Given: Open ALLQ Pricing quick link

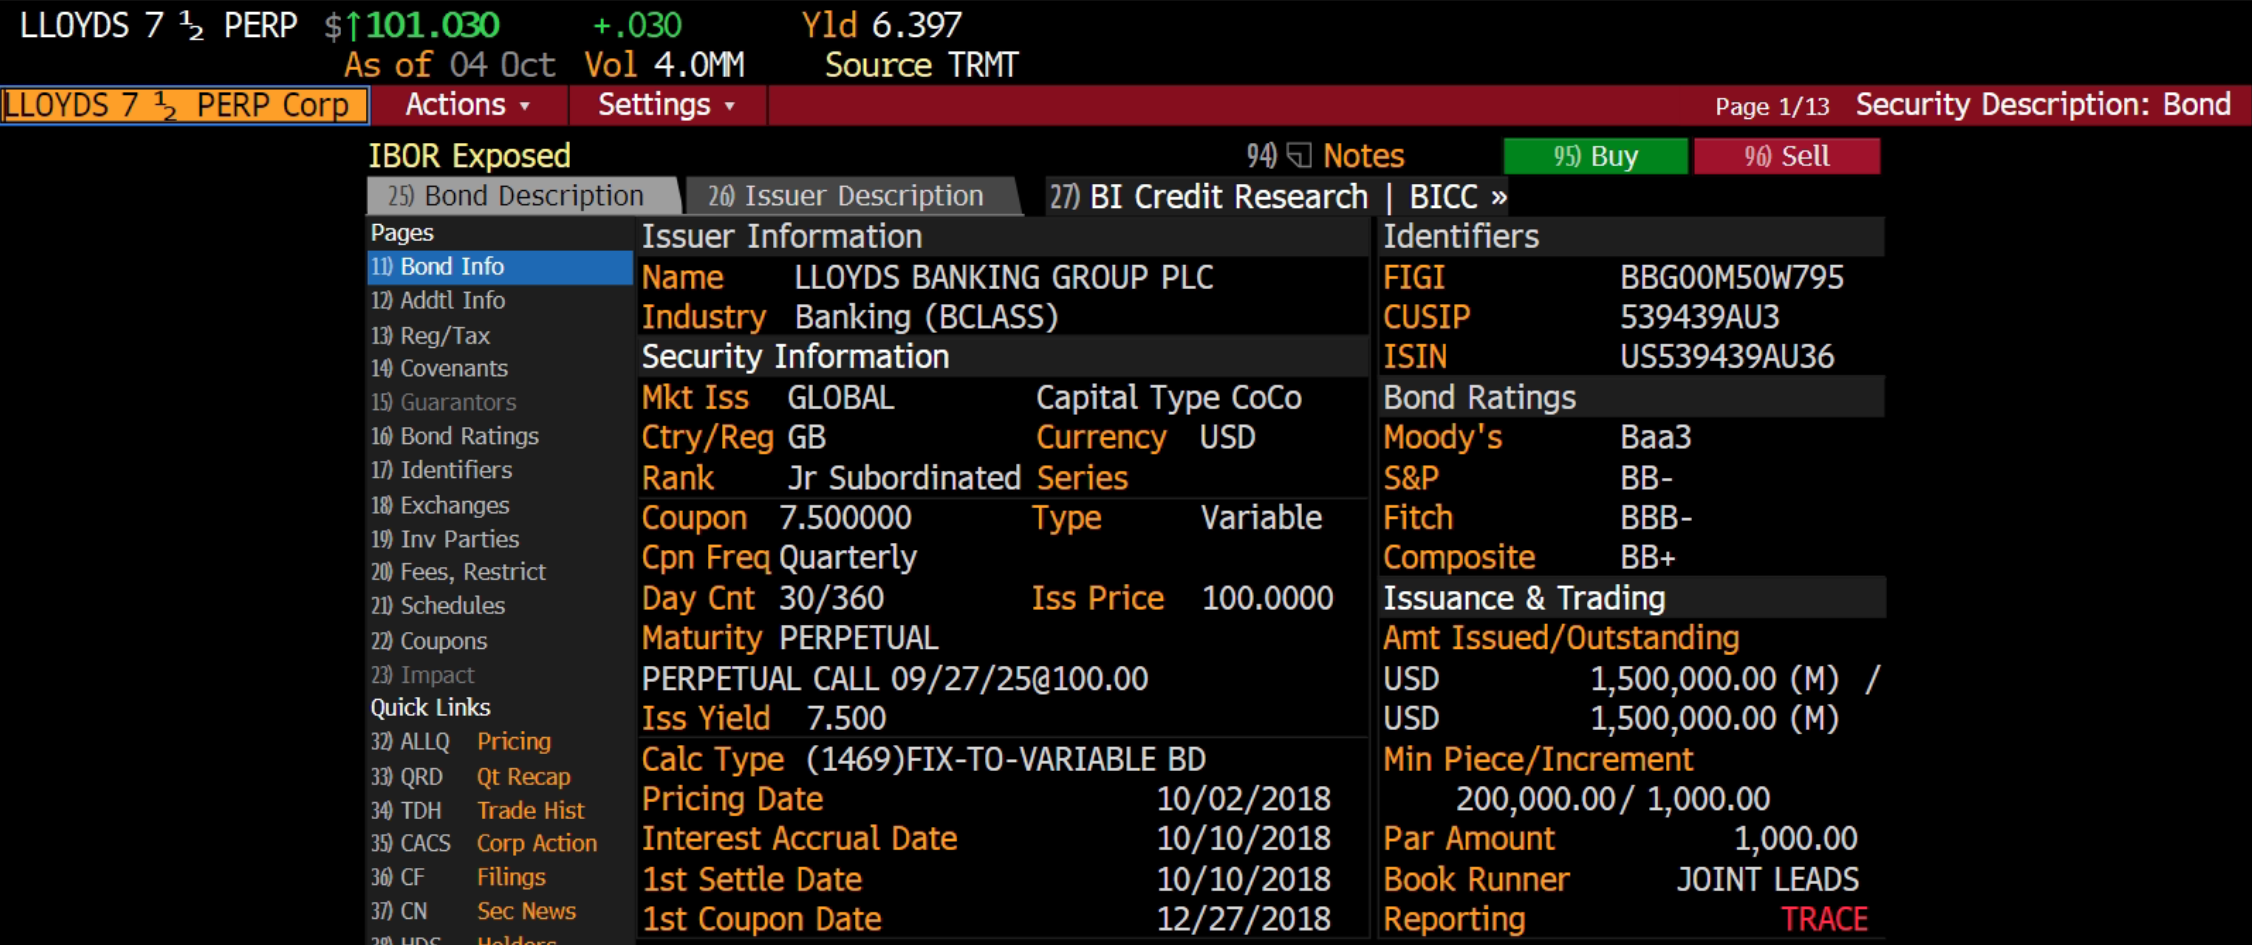Looking at the screenshot, I should click(461, 742).
